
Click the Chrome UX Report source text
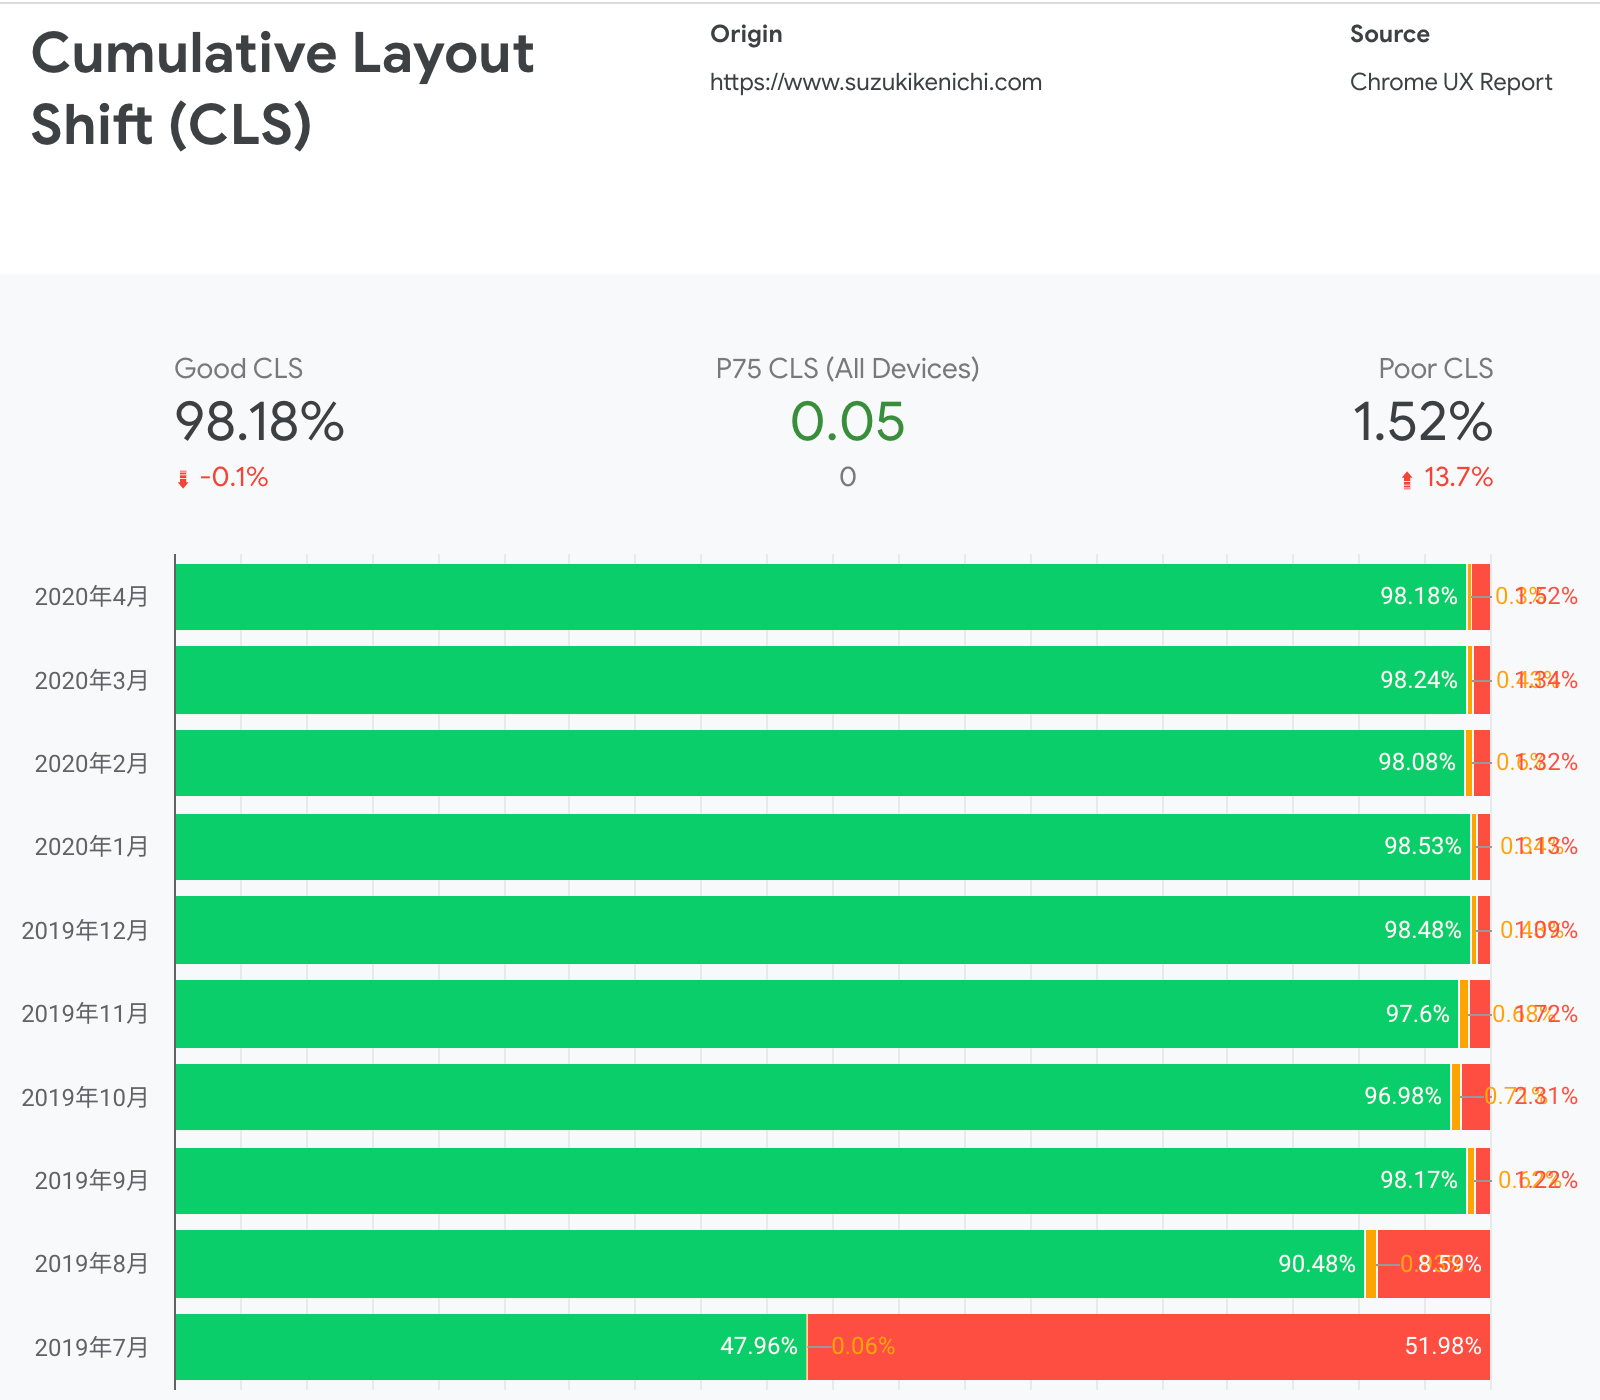(1450, 82)
